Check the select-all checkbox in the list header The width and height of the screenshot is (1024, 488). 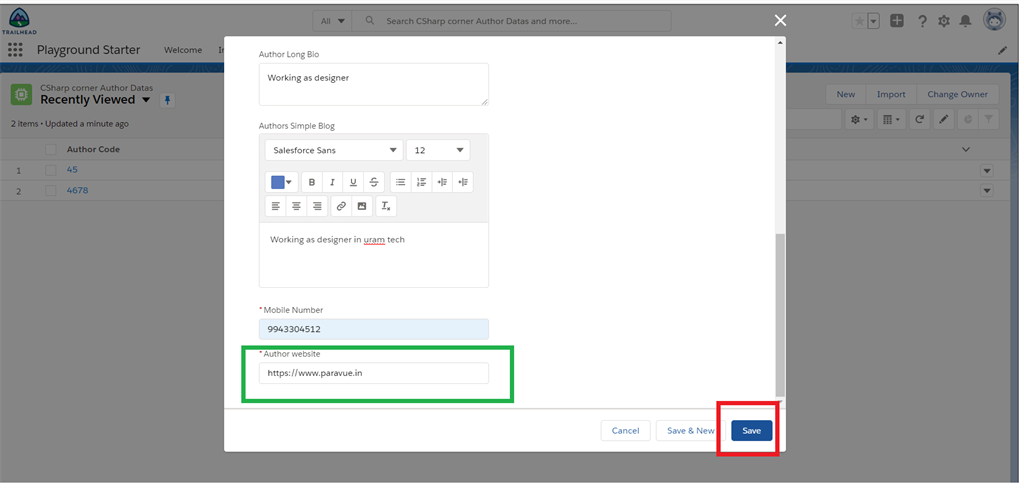click(x=51, y=150)
